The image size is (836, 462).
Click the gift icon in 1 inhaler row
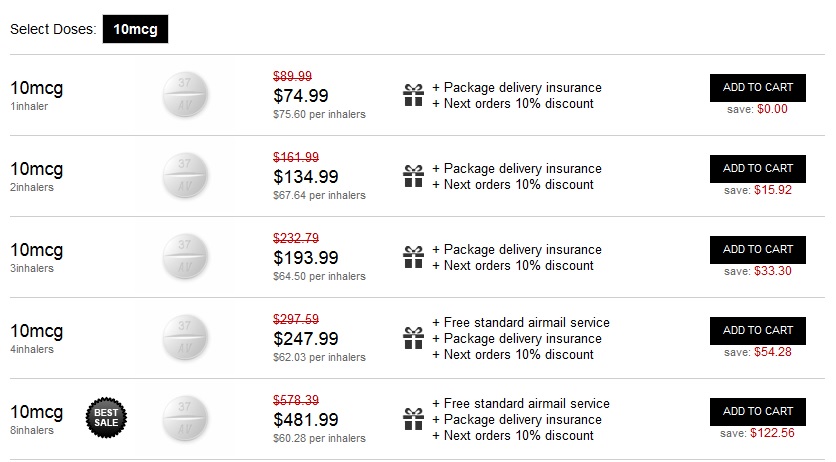pyautogui.click(x=413, y=95)
